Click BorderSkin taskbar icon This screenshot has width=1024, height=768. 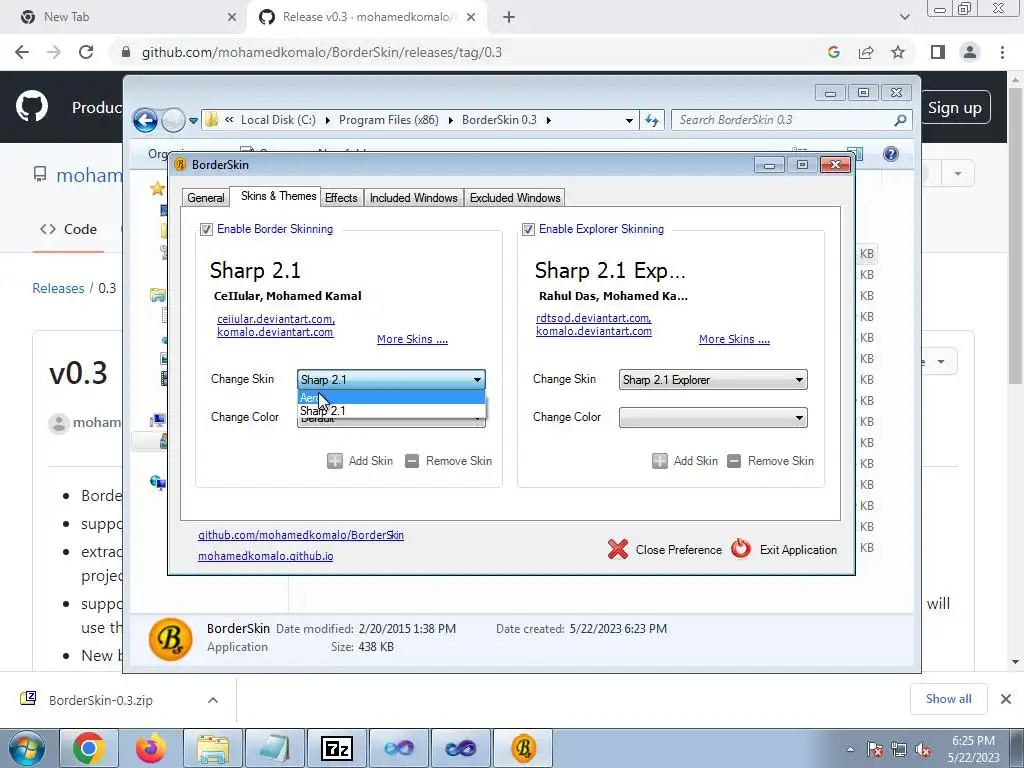(523, 748)
